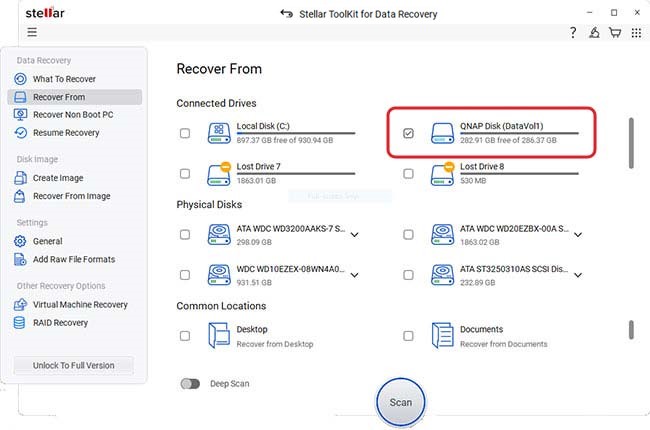Click Unlock To Full Version button
650x430 pixels.
click(x=75, y=365)
